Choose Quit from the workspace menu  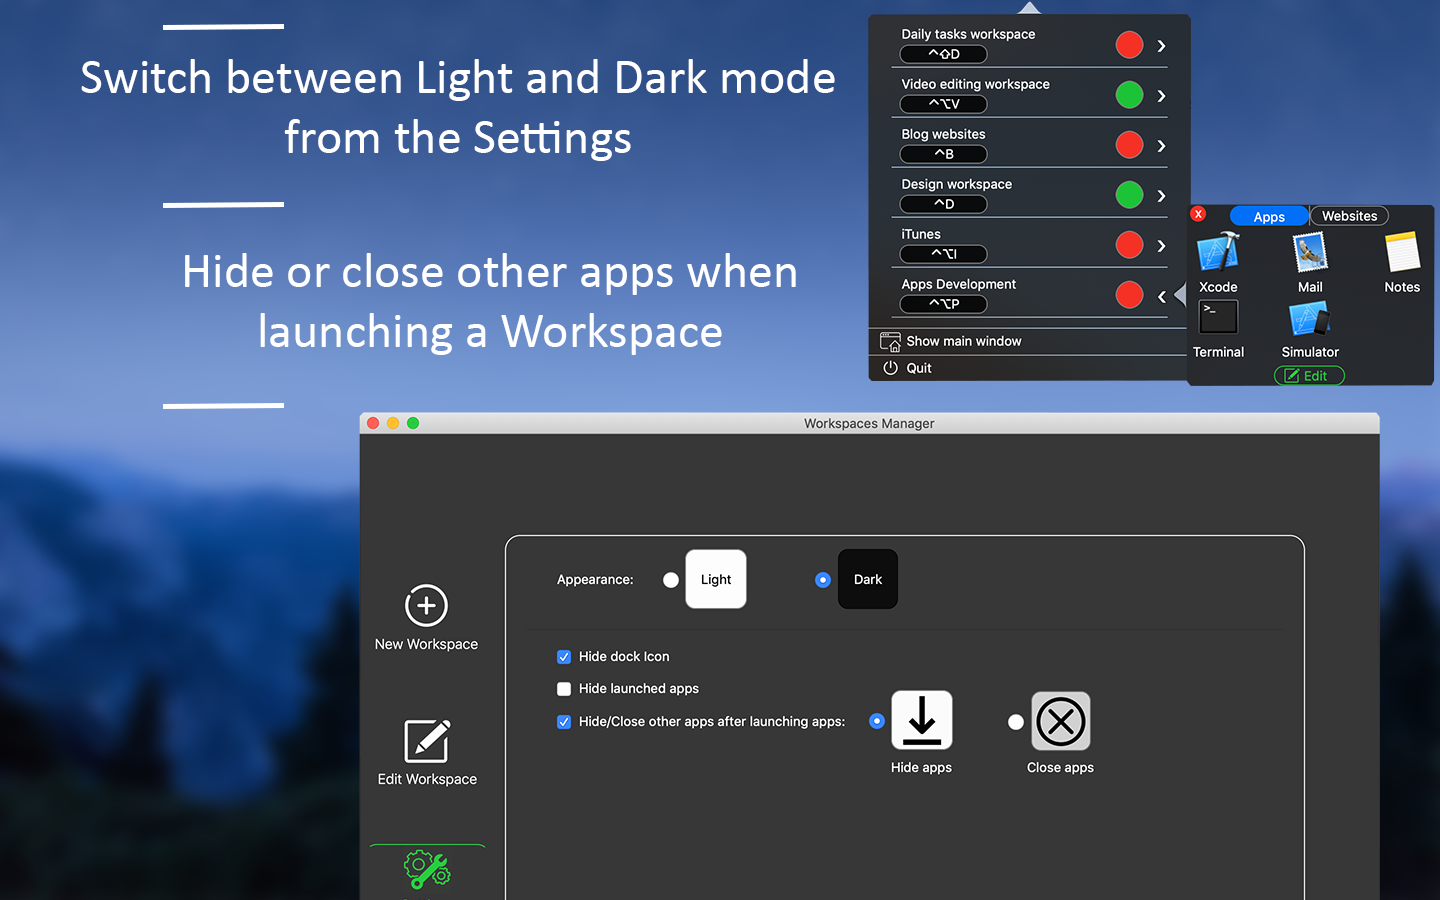(916, 367)
